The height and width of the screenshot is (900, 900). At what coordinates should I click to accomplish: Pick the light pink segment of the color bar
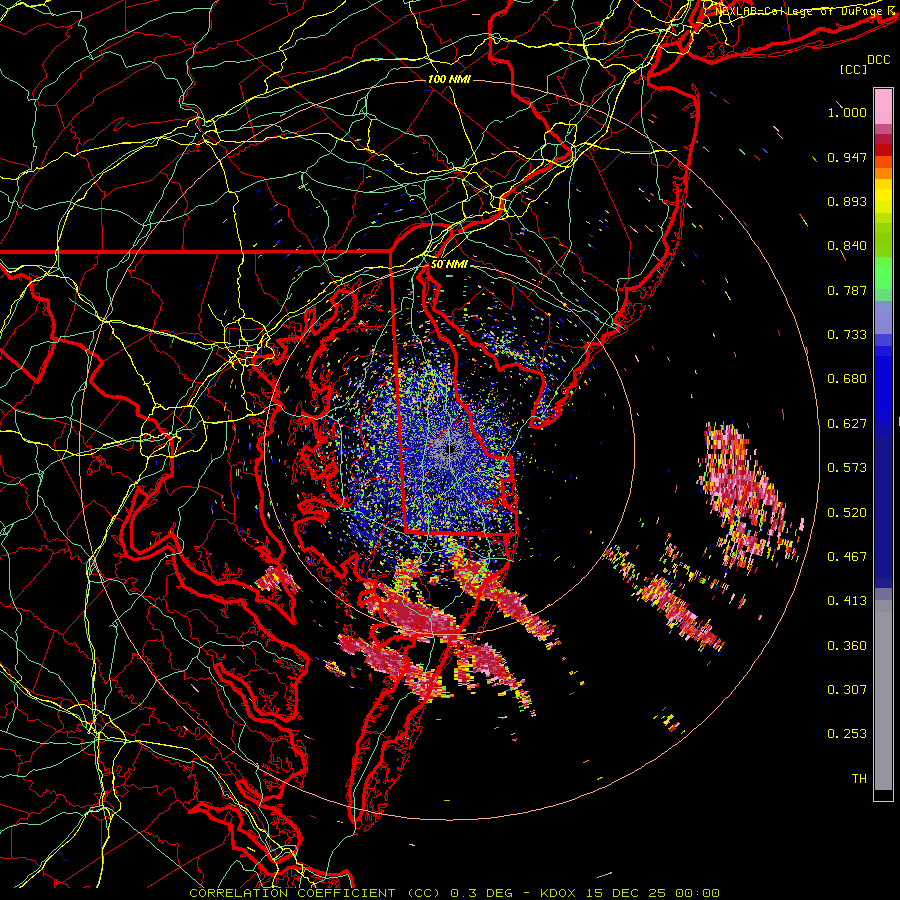coord(883,106)
